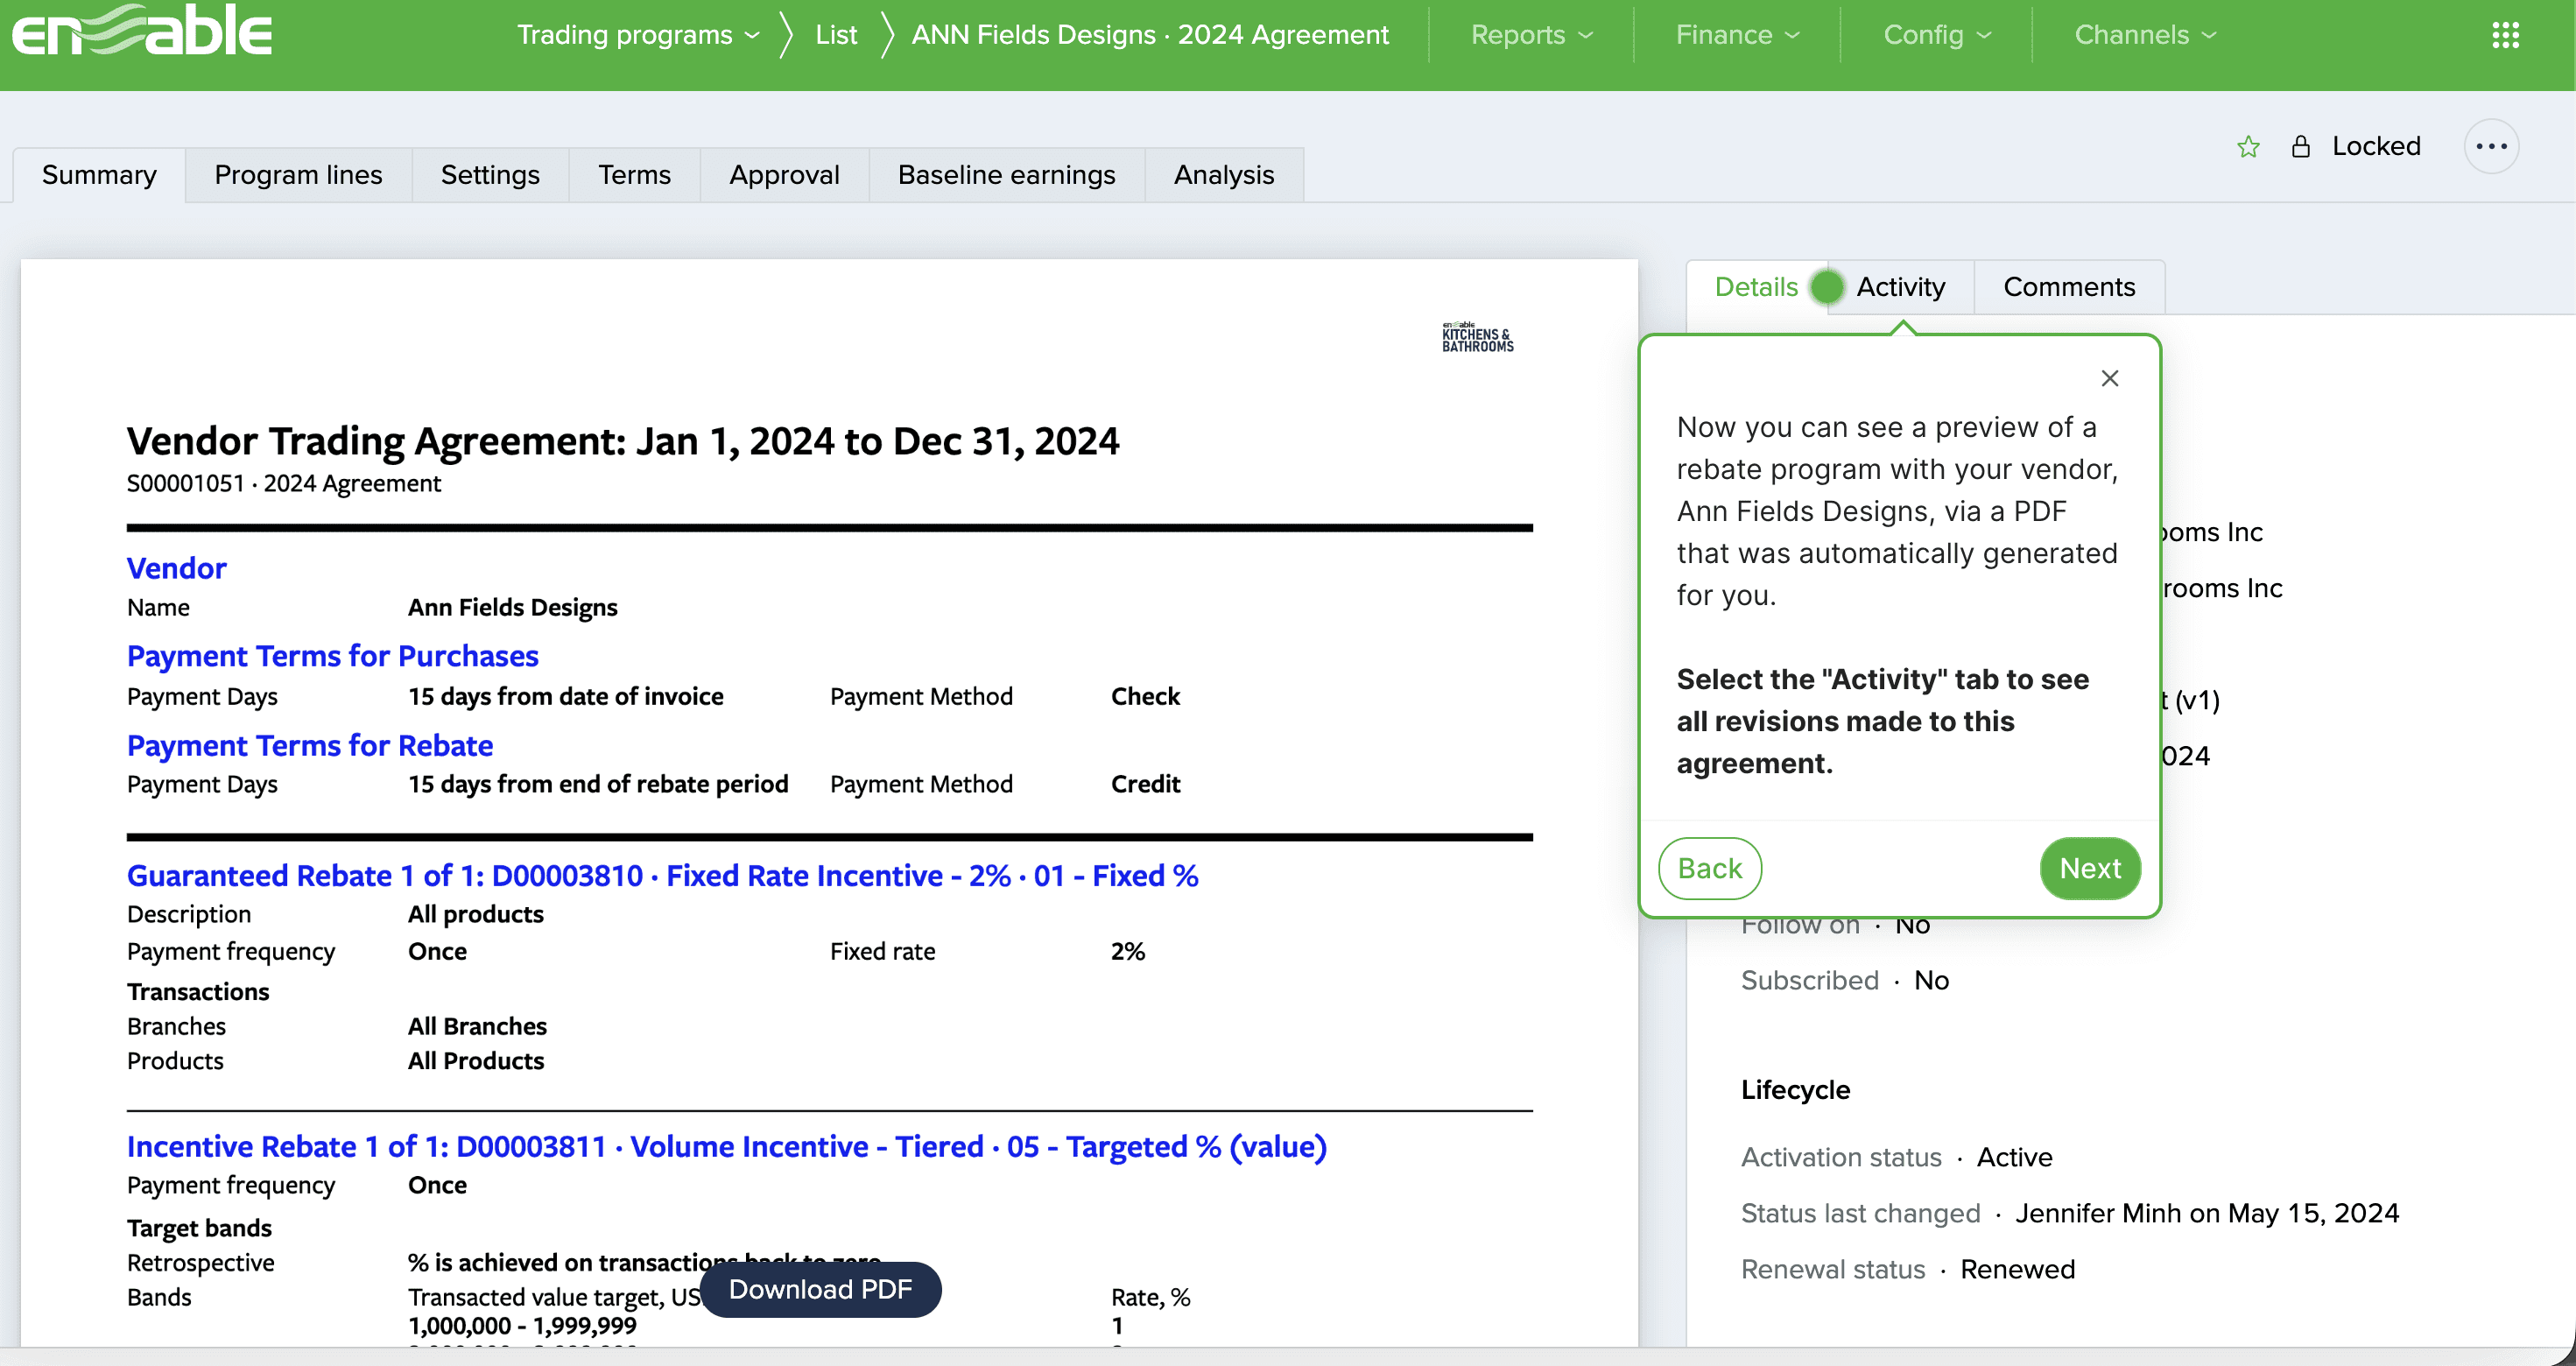This screenshot has height=1366, width=2576.
Task: Open the Finance dropdown menu
Action: pyautogui.click(x=1737, y=35)
